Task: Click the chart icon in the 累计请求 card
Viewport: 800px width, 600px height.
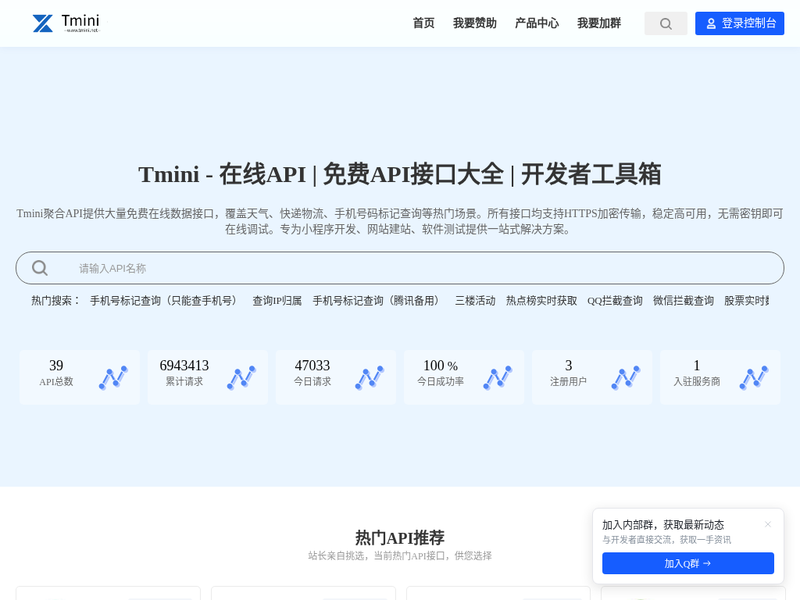Action: (241, 377)
